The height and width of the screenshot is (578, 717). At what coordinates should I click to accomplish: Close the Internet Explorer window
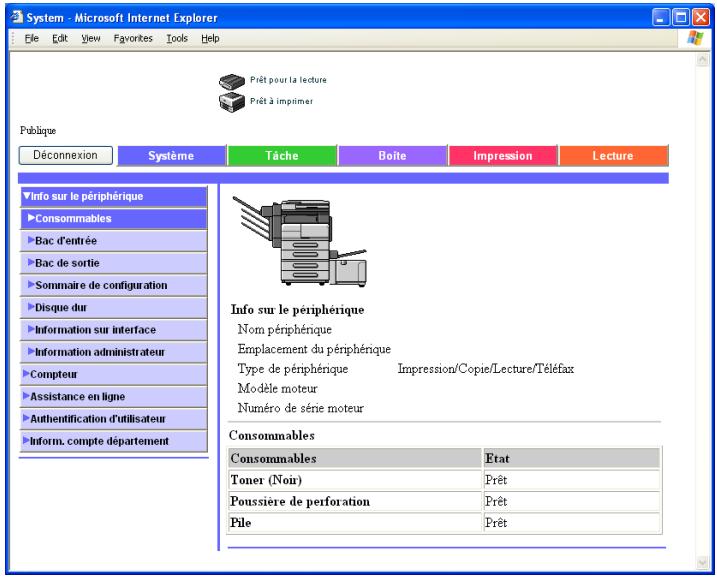click(701, 18)
